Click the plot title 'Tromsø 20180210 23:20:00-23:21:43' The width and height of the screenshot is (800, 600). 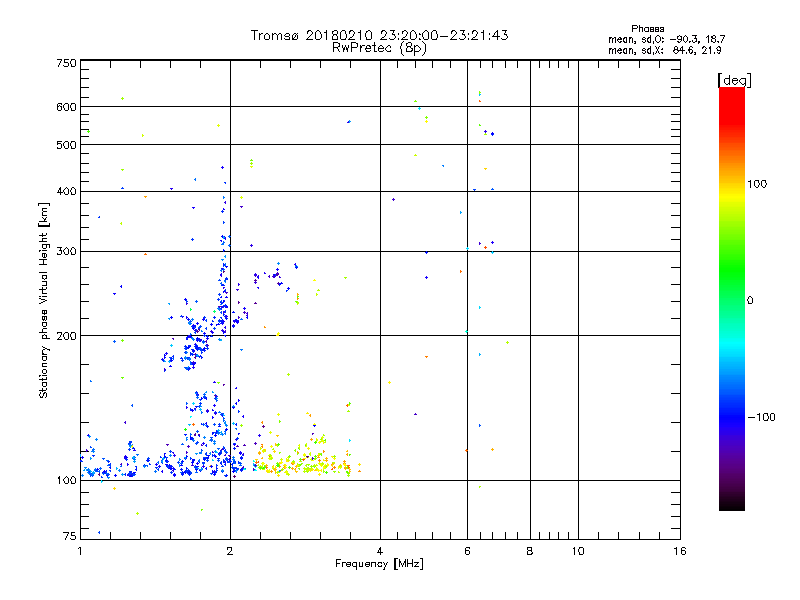tap(379, 35)
